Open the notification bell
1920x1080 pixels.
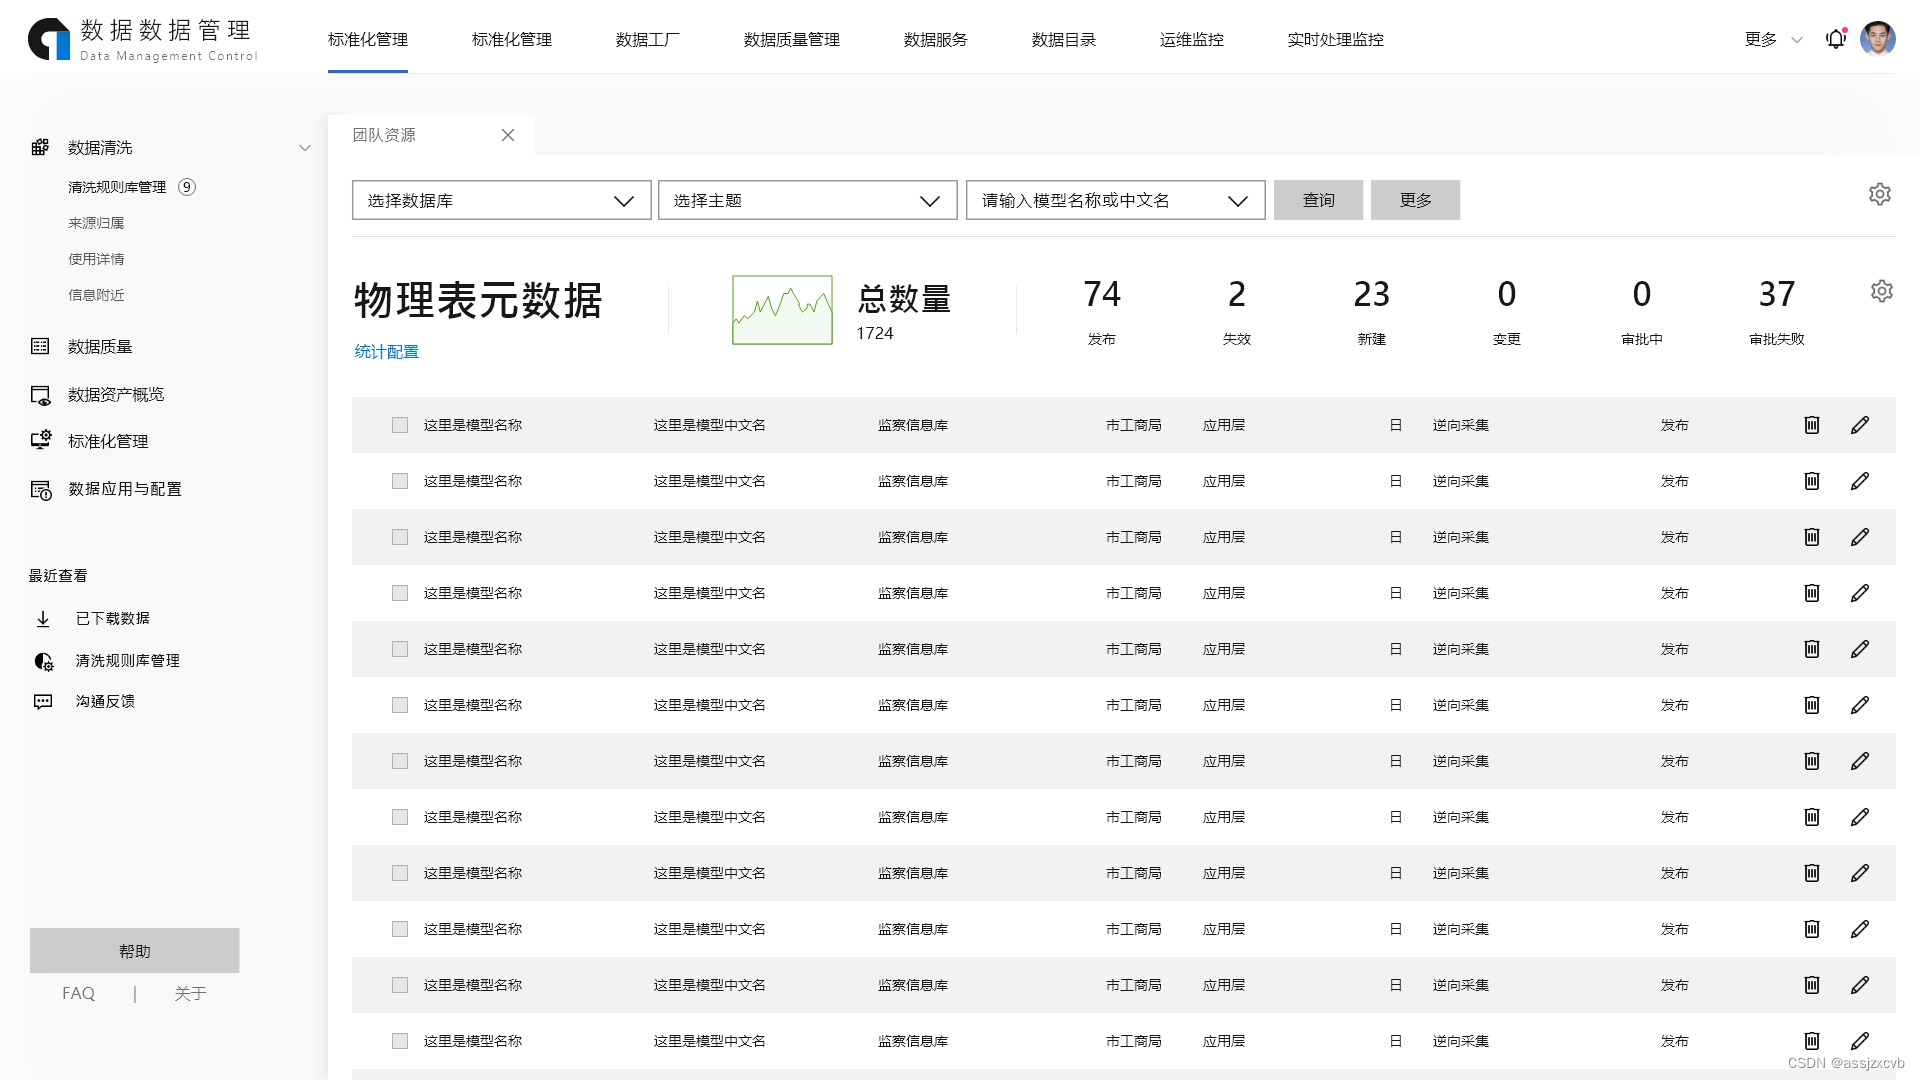1835,39
